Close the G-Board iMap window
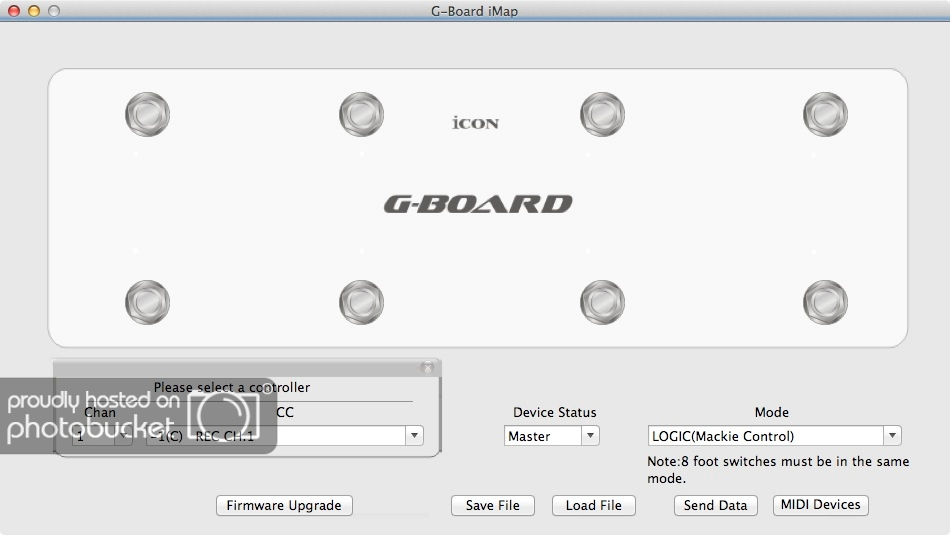 pos(14,11)
